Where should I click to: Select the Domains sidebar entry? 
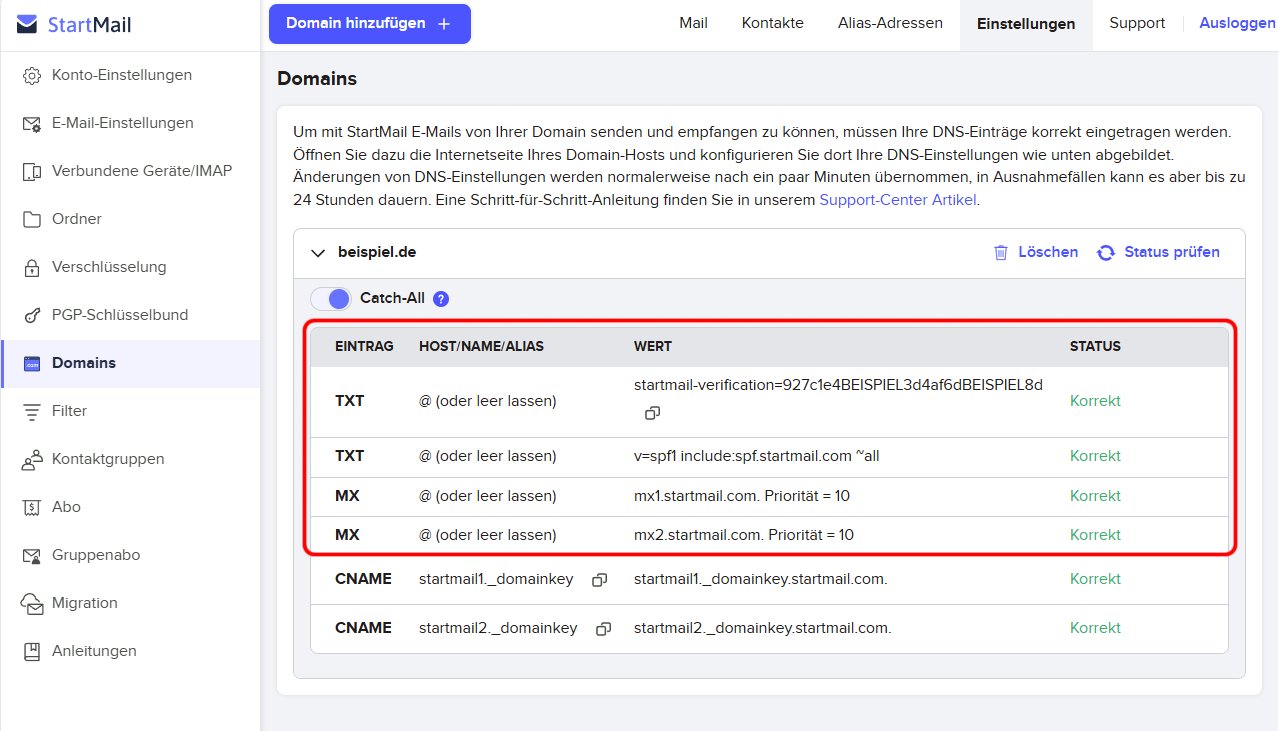[130, 363]
